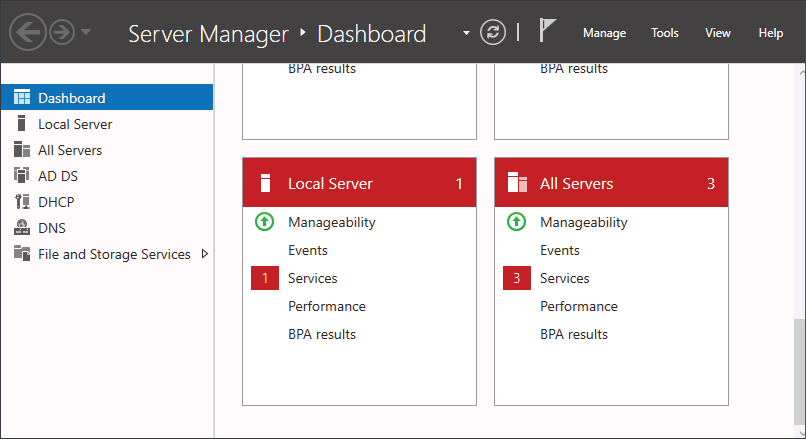Click the count 3 in All Servers header
The width and height of the screenshot is (806, 439).
click(711, 184)
